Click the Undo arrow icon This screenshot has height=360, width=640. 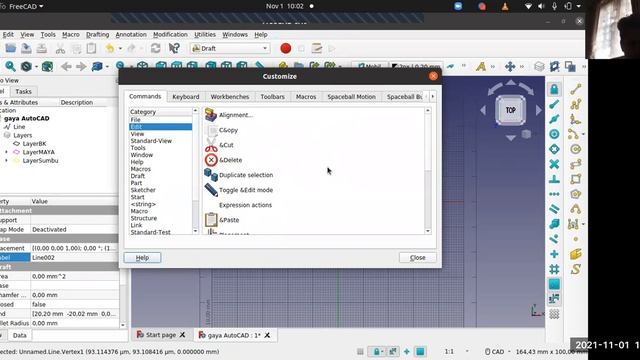pyautogui.click(x=109, y=49)
